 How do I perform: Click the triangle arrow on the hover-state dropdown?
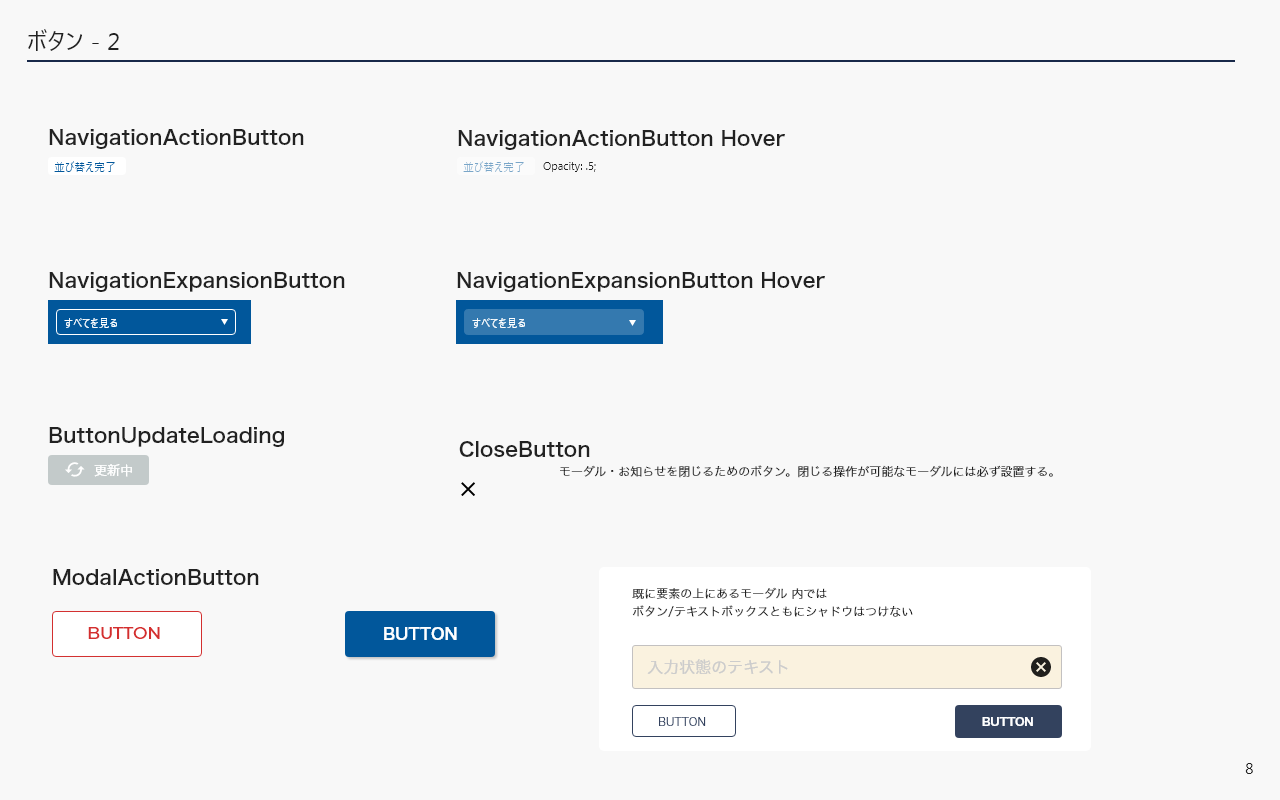632,322
